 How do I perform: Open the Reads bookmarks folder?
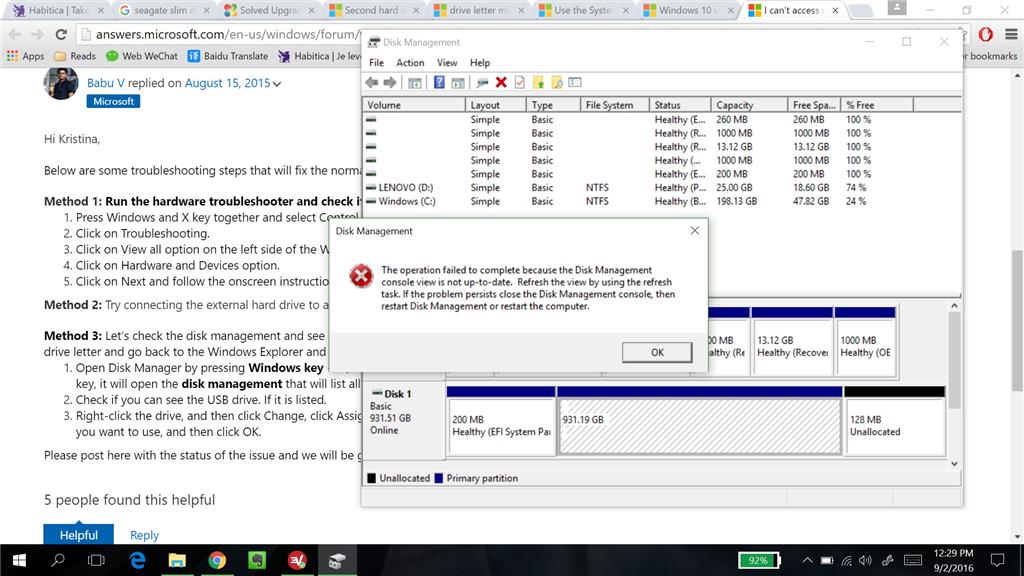[75, 56]
